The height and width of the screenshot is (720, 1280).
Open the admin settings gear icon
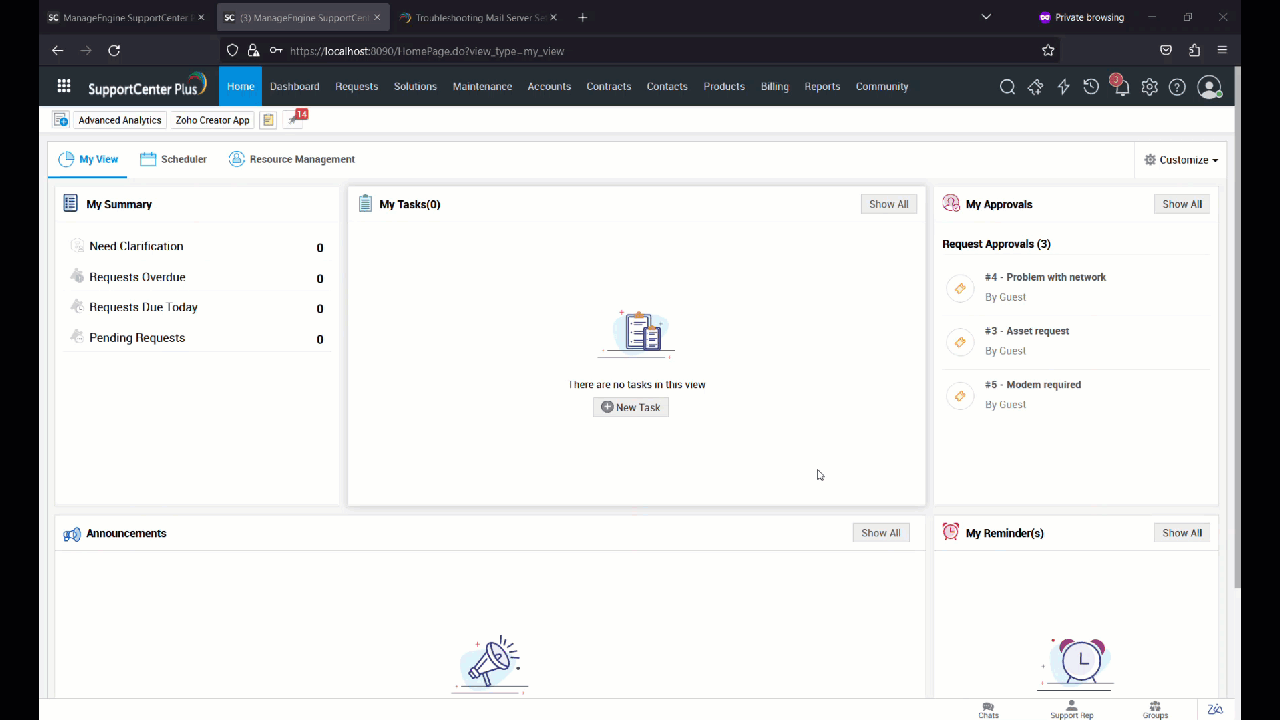[x=1150, y=87]
